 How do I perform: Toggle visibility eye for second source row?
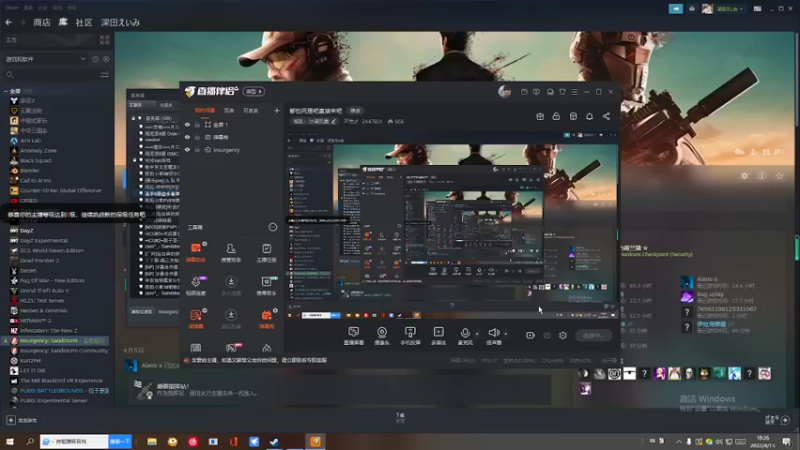click(x=187, y=137)
